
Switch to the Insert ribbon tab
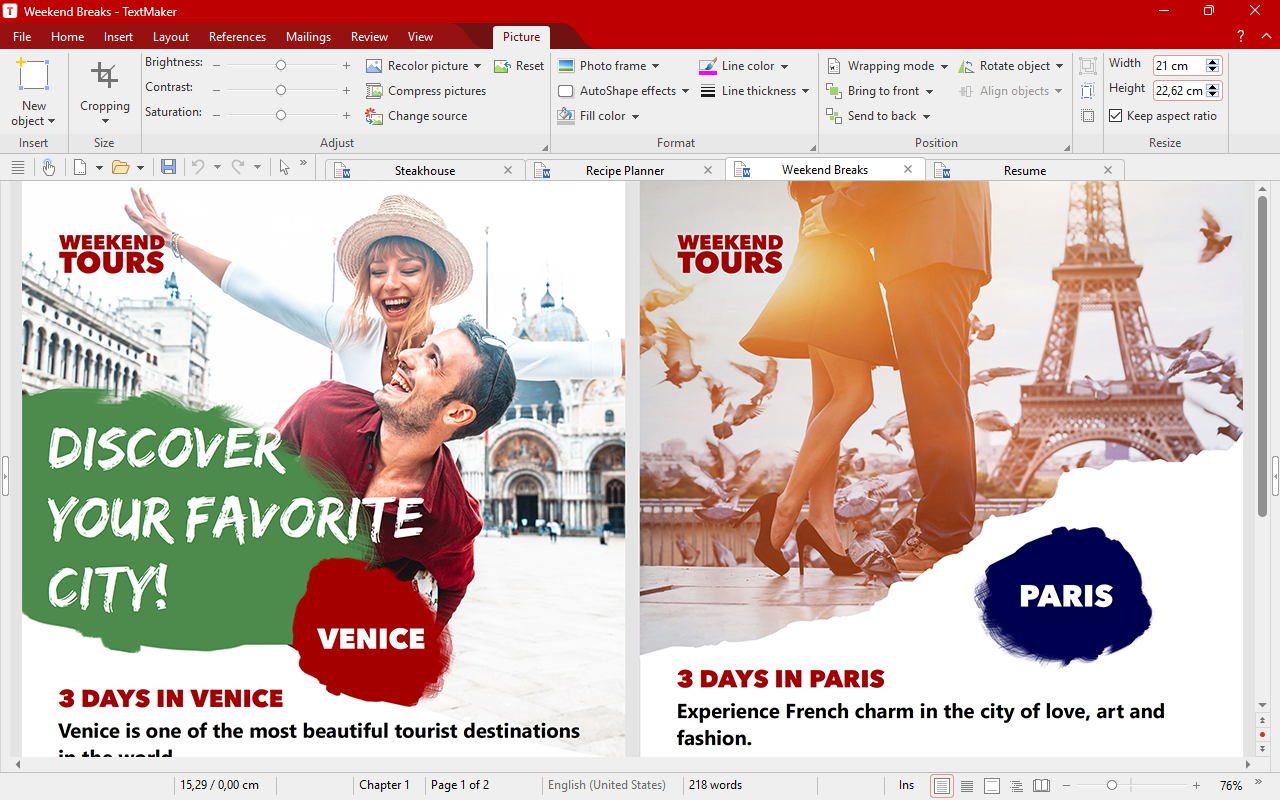(118, 37)
